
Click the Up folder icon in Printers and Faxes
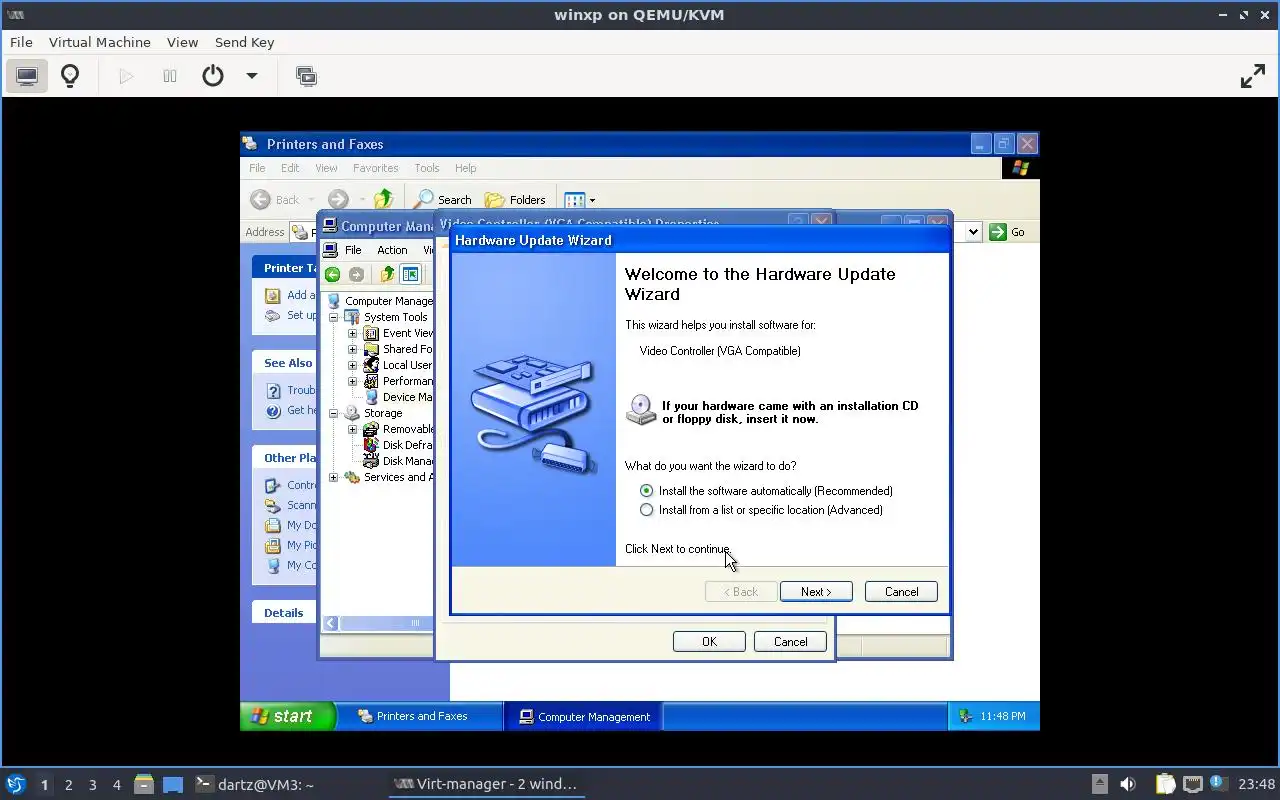[383, 199]
